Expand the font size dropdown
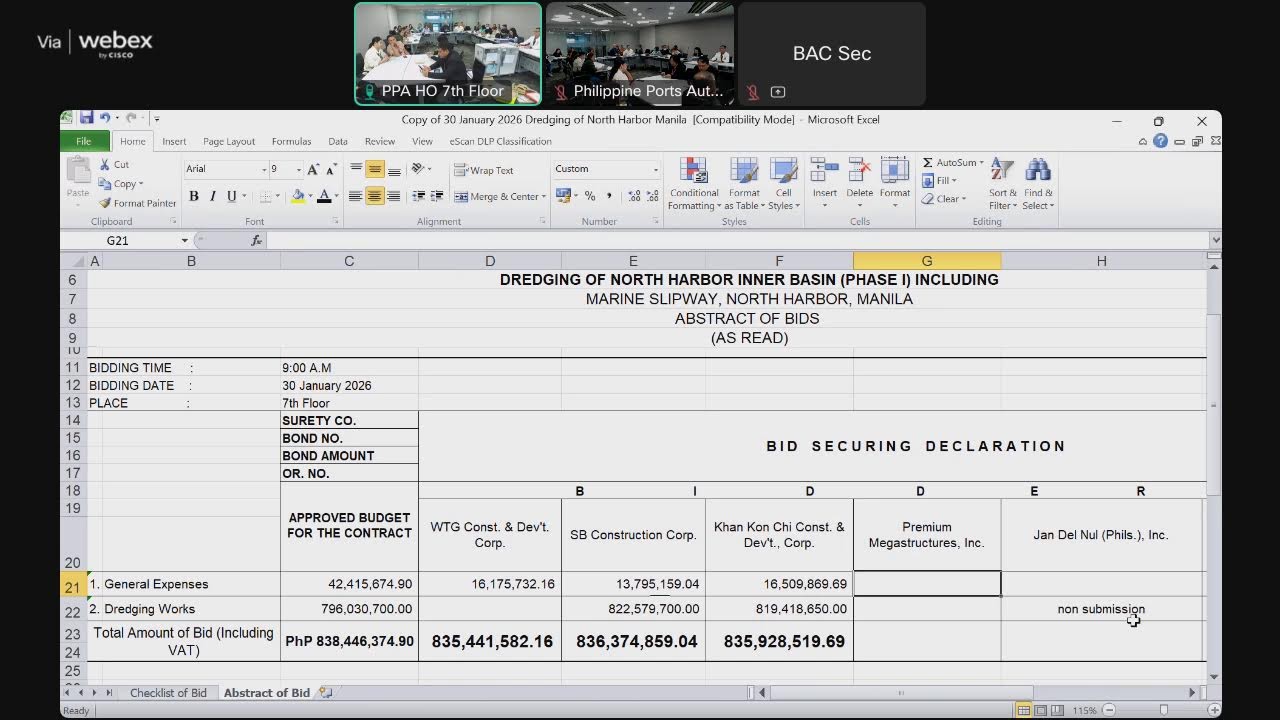The height and width of the screenshot is (720, 1280). click(298, 169)
